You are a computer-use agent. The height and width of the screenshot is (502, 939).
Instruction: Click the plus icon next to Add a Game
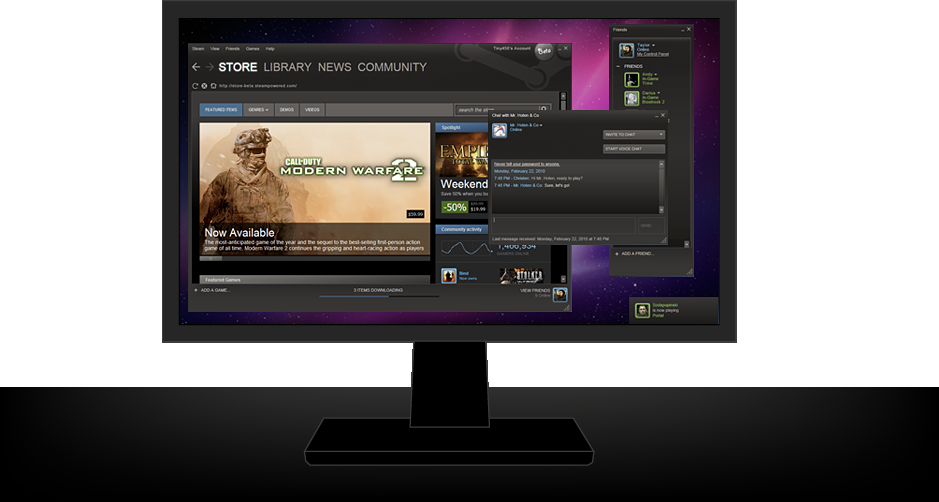196,290
